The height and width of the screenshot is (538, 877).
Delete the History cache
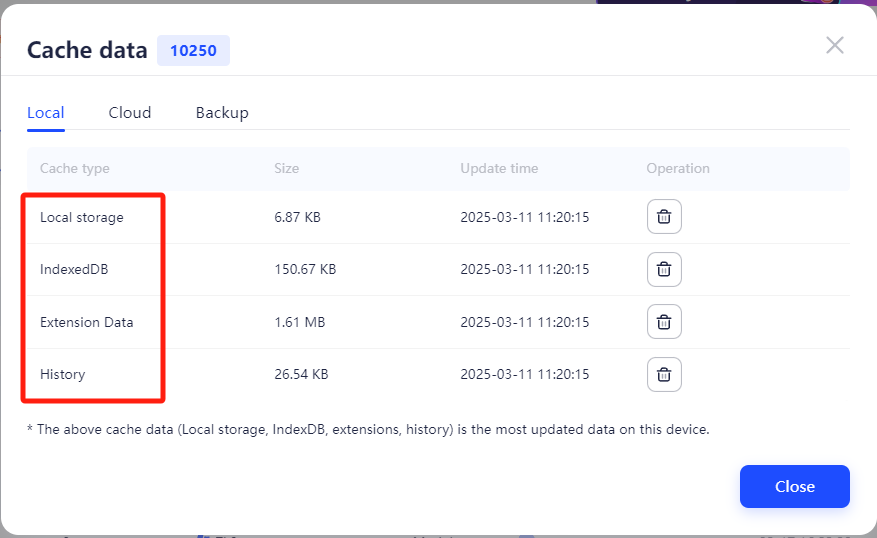pyautogui.click(x=664, y=374)
